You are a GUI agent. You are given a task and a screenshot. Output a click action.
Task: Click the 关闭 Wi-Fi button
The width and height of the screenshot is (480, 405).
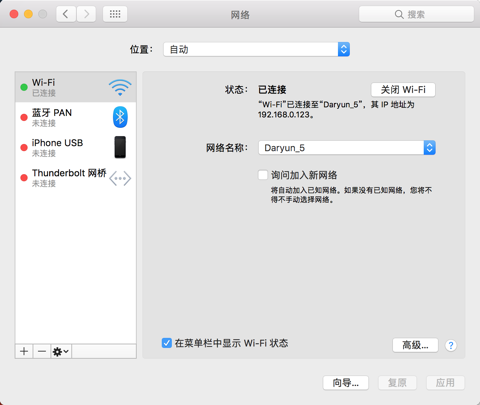pyautogui.click(x=403, y=90)
